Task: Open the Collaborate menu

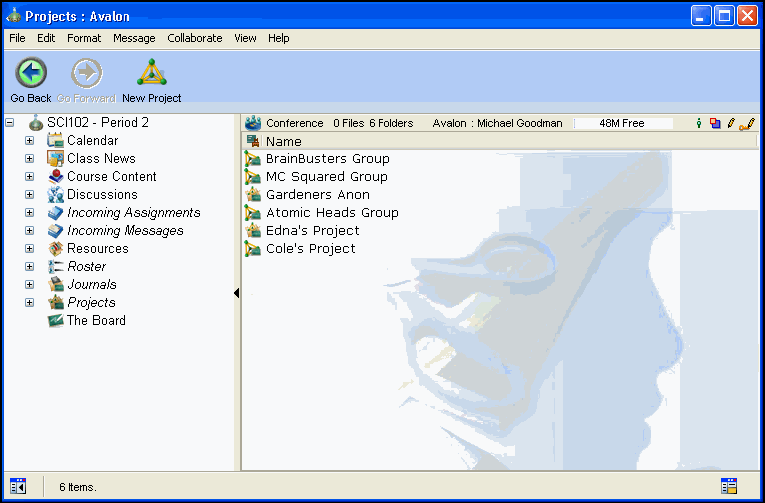Action: 194,38
